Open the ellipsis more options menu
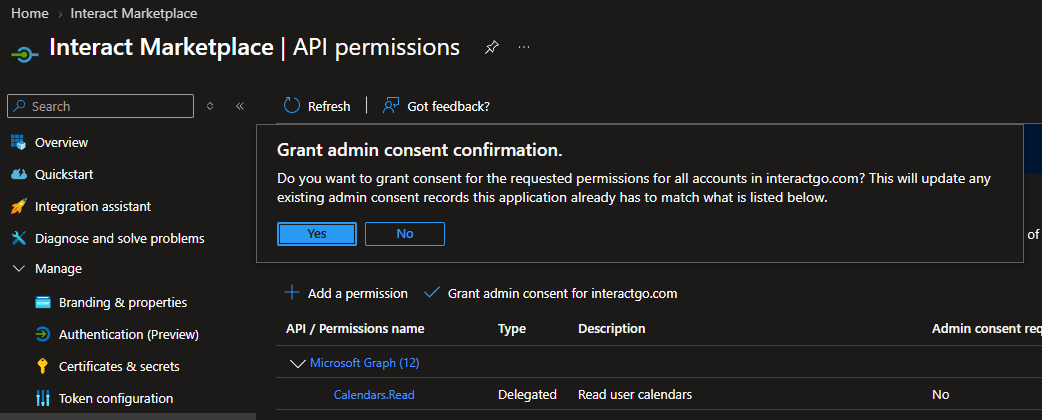This screenshot has width=1042, height=420. point(524,47)
